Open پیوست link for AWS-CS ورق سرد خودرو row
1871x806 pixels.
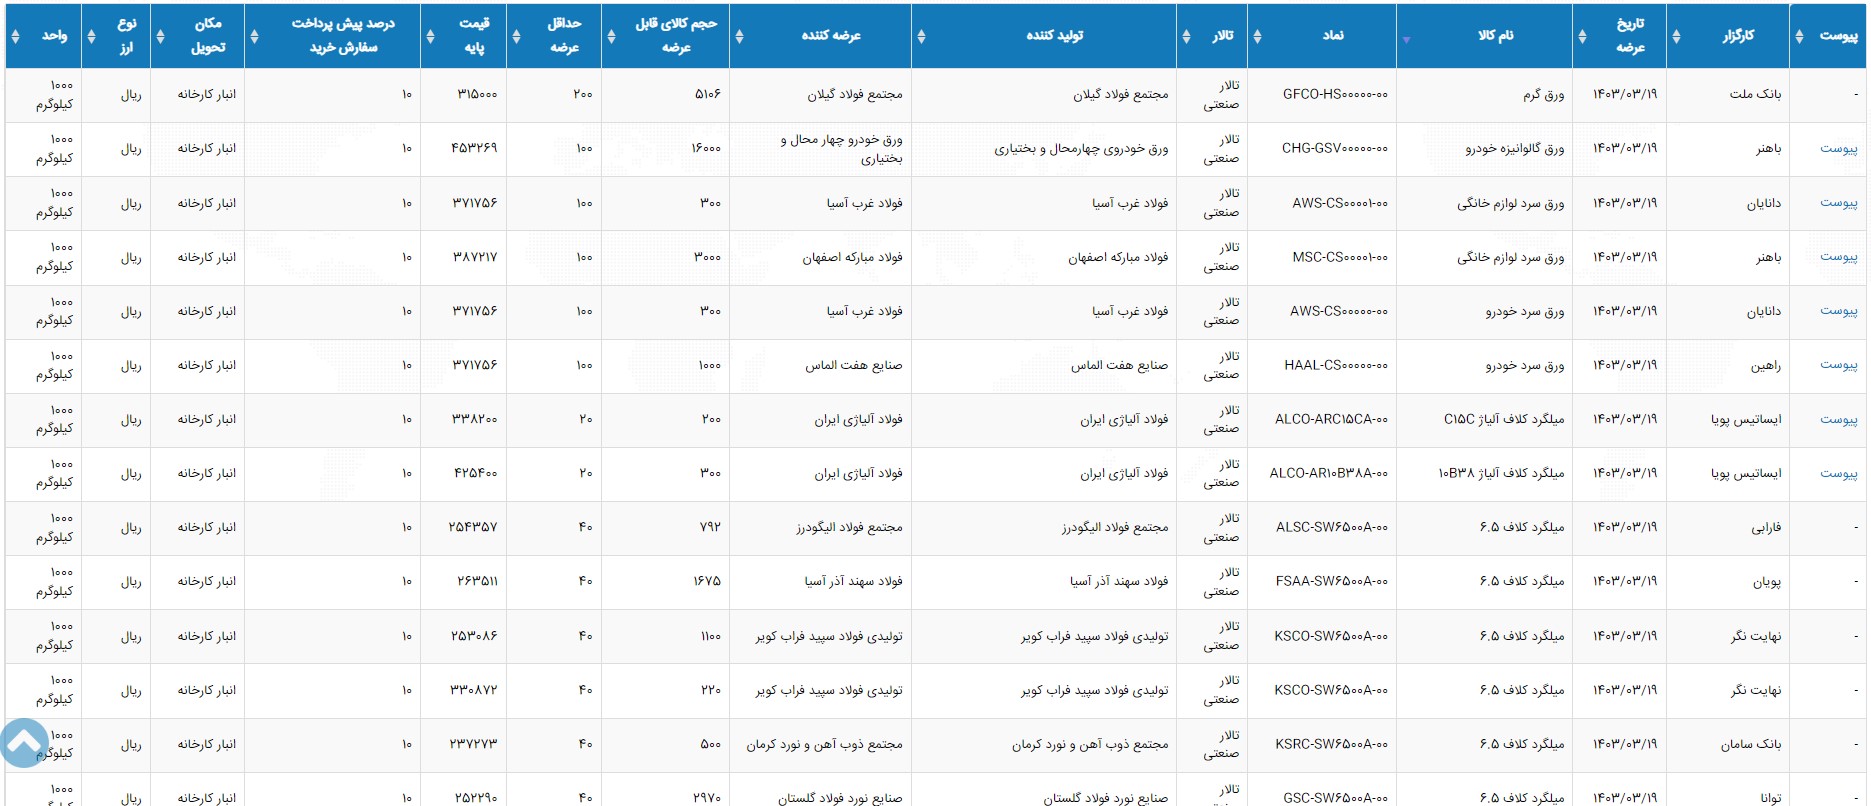point(1838,310)
